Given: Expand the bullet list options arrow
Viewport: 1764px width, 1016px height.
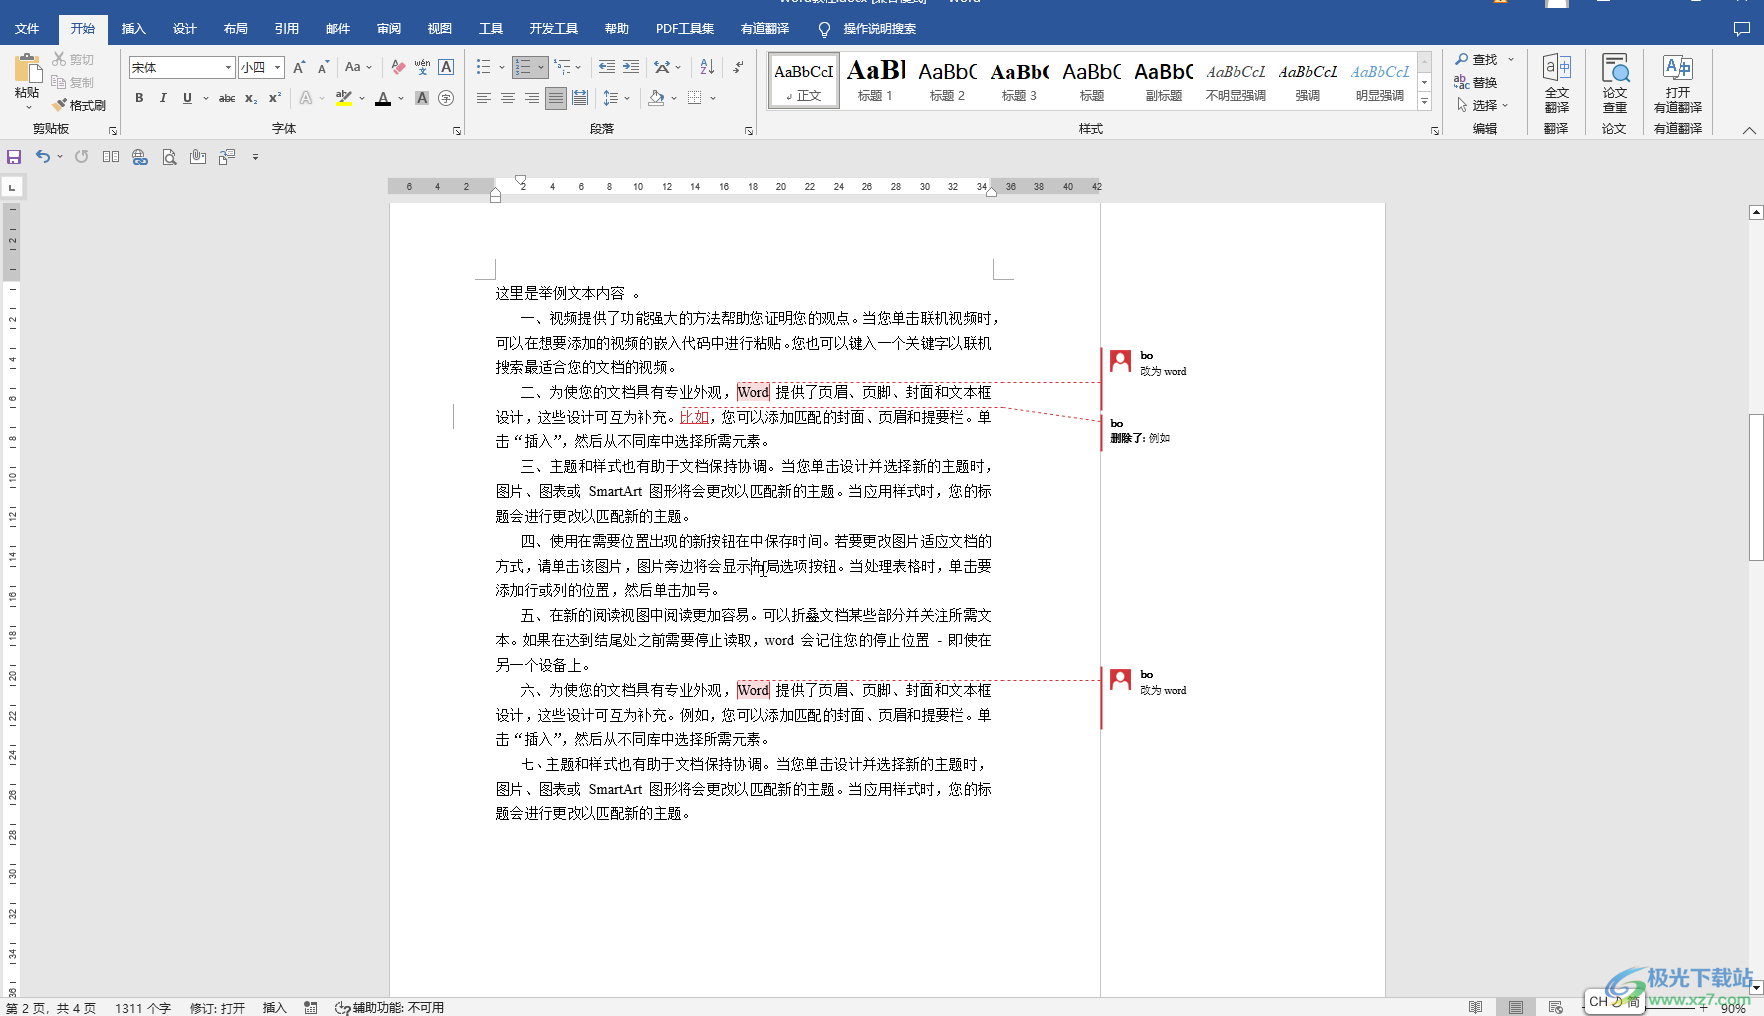Looking at the screenshot, I should click(x=502, y=67).
